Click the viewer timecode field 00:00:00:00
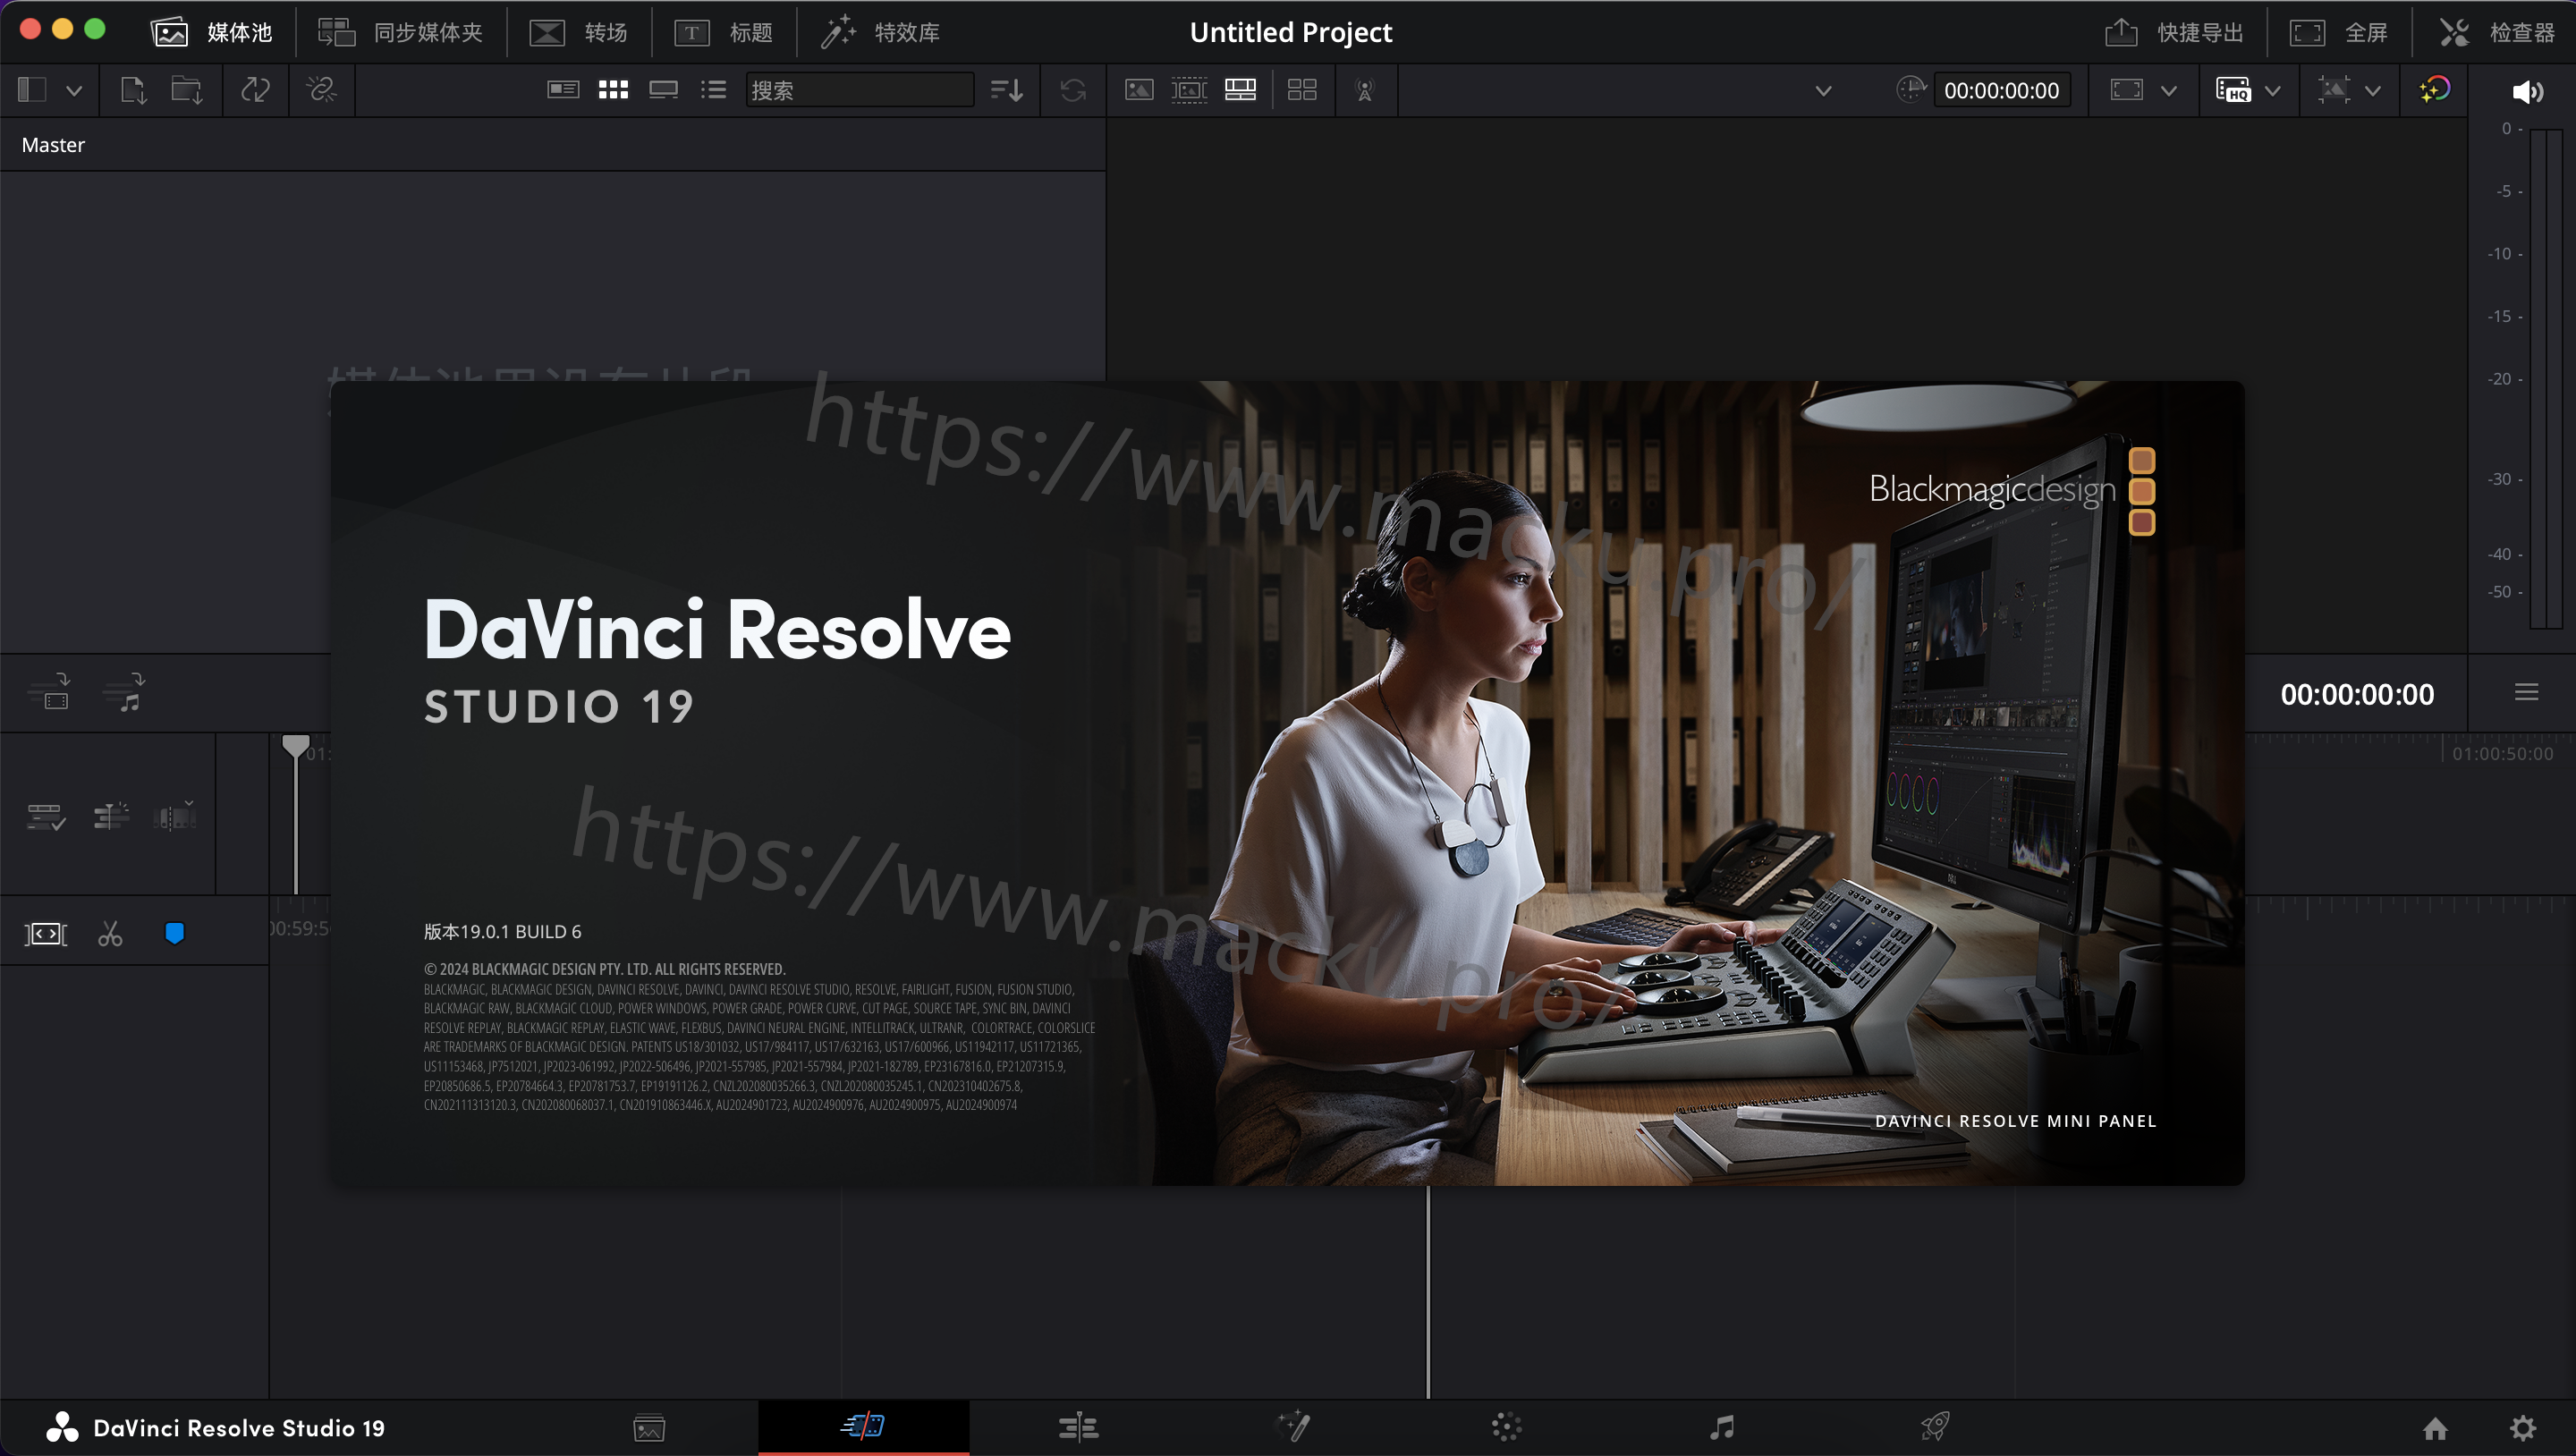The height and width of the screenshot is (1456, 2576). pyautogui.click(x=2001, y=91)
